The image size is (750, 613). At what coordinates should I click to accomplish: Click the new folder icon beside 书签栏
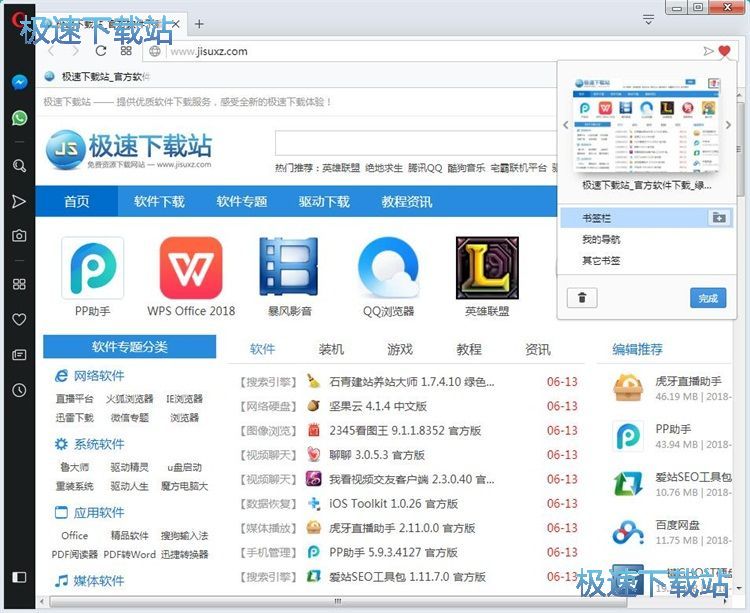point(719,218)
